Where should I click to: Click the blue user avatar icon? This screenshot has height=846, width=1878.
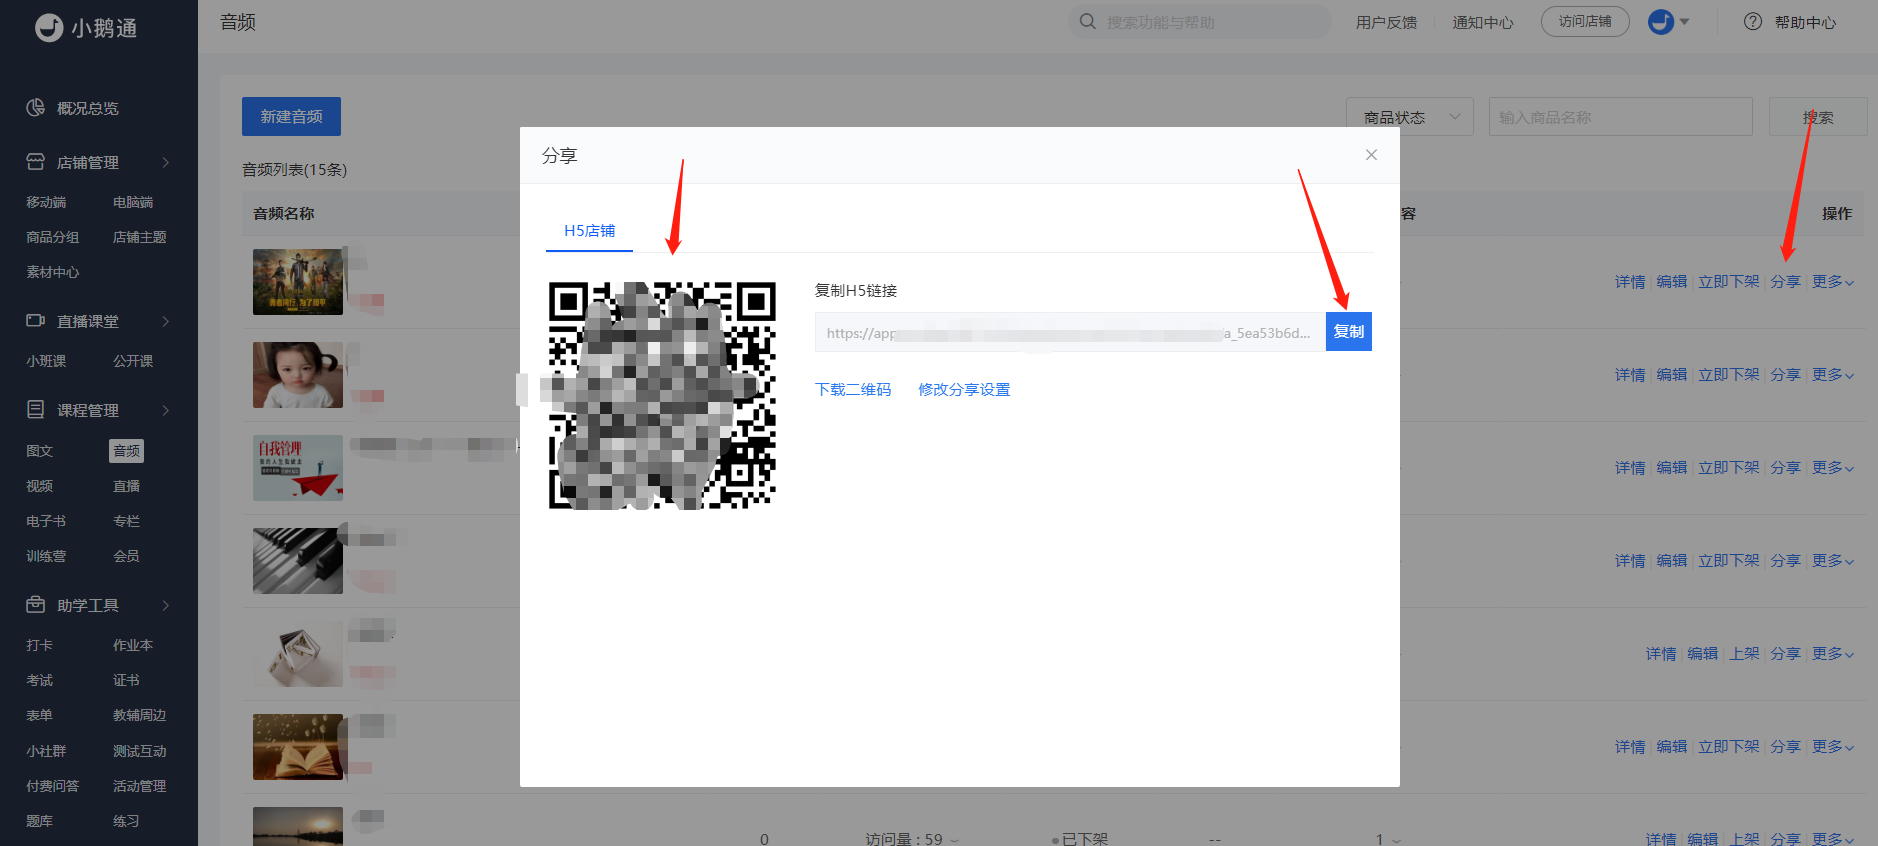click(1661, 21)
